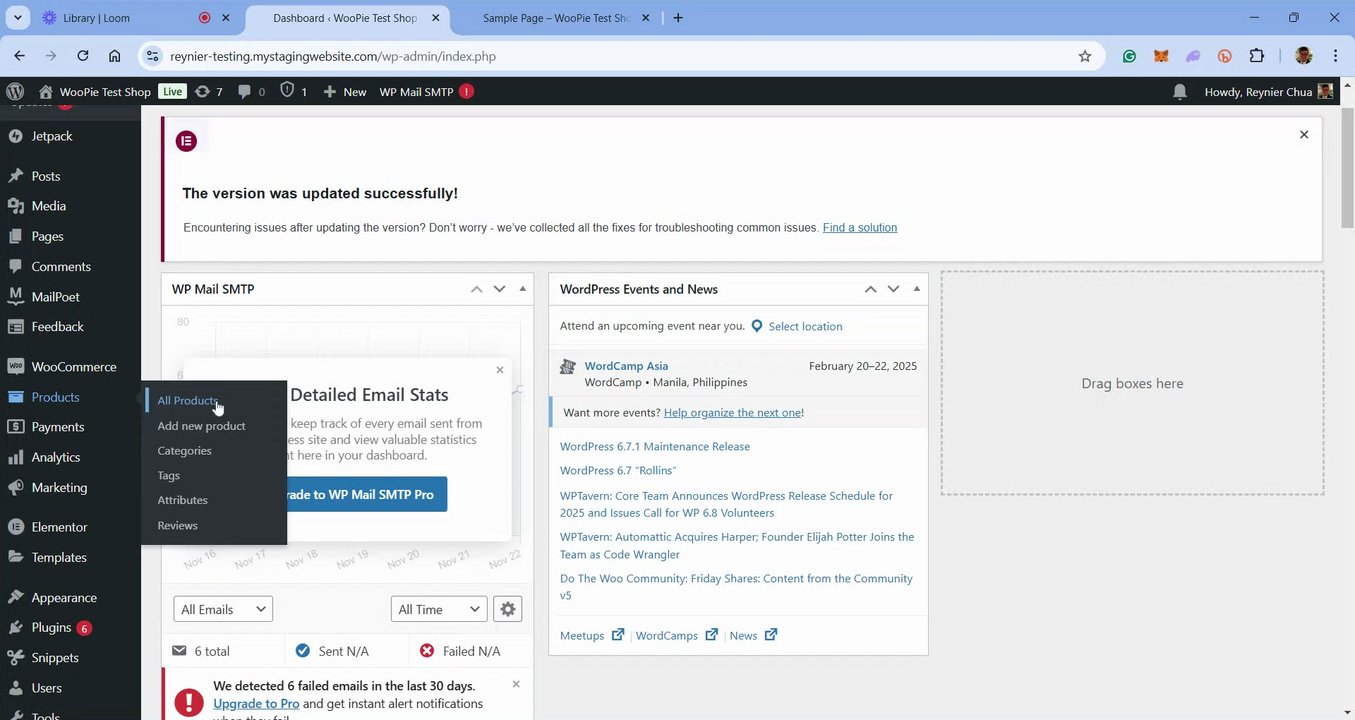Click the page vertical scrollbar
Screen dimensions: 1355x720
click(x=1347, y=170)
